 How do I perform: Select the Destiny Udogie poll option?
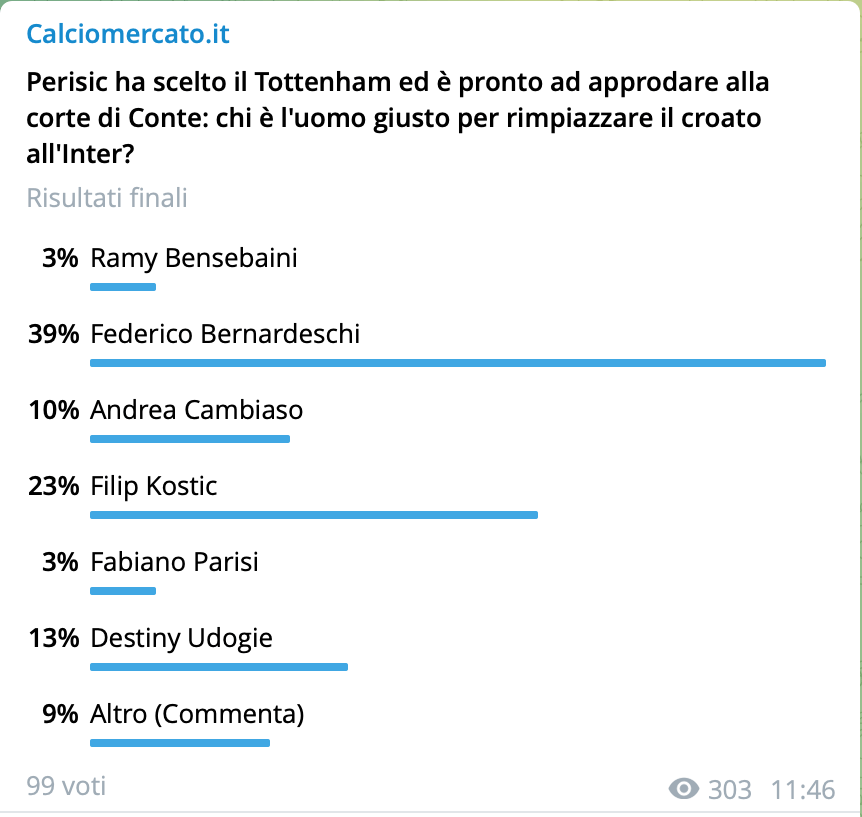click(x=180, y=638)
